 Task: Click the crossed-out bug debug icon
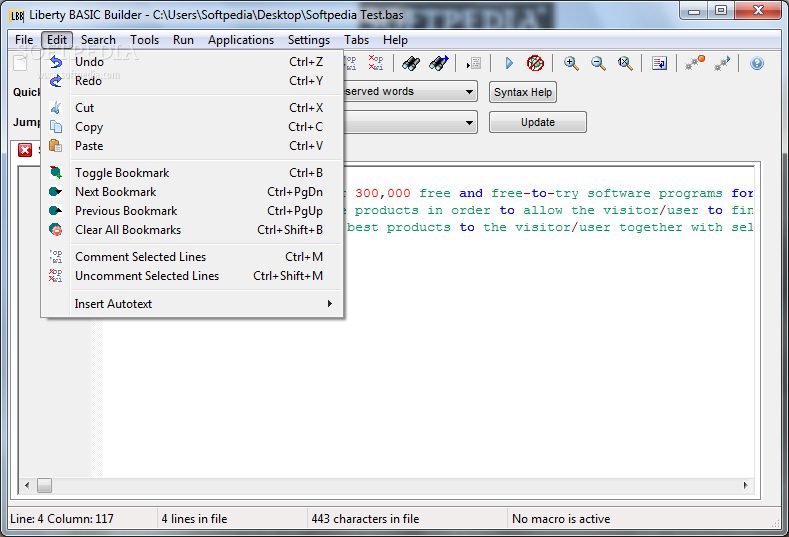[535, 63]
